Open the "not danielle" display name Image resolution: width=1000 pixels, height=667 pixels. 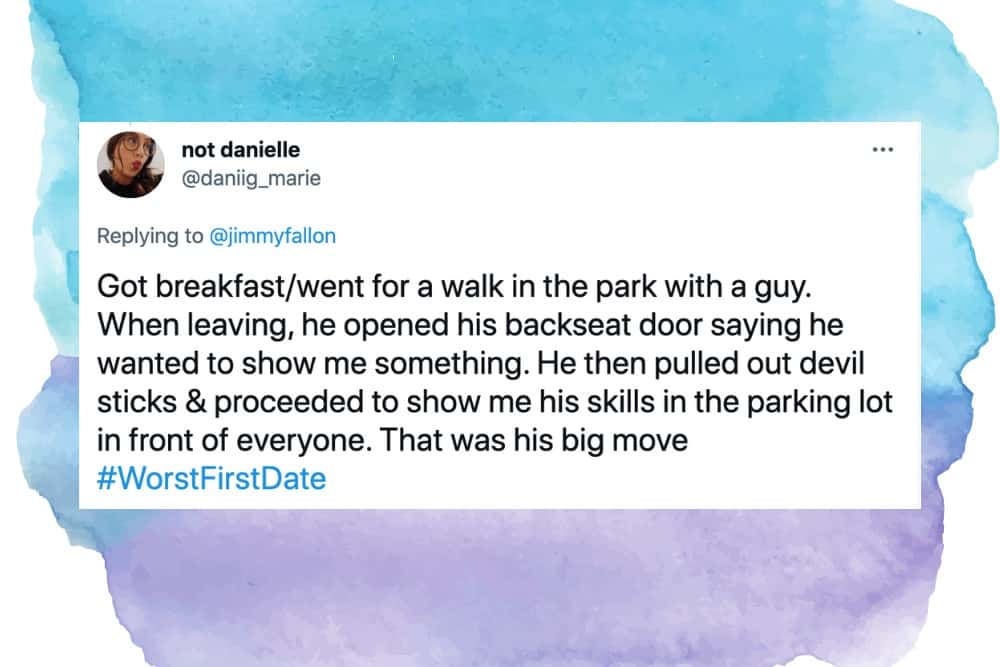pyautogui.click(x=240, y=150)
